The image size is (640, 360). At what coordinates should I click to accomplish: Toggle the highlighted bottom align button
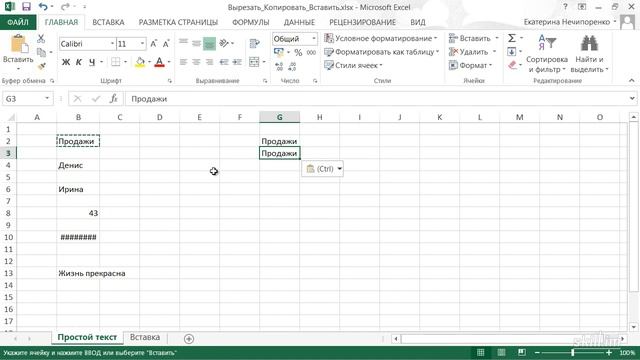[209, 43]
